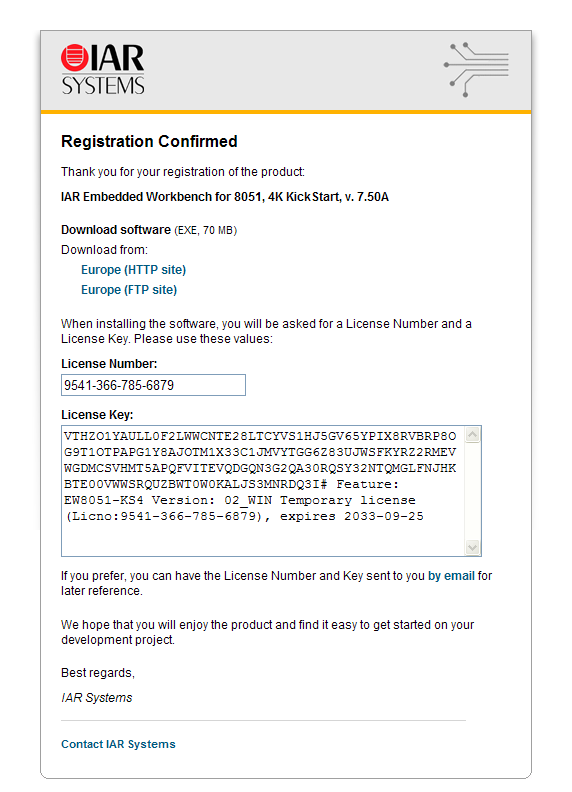Open the Europe (FTP site) download link
This screenshot has height=792, width=572.
point(129,290)
